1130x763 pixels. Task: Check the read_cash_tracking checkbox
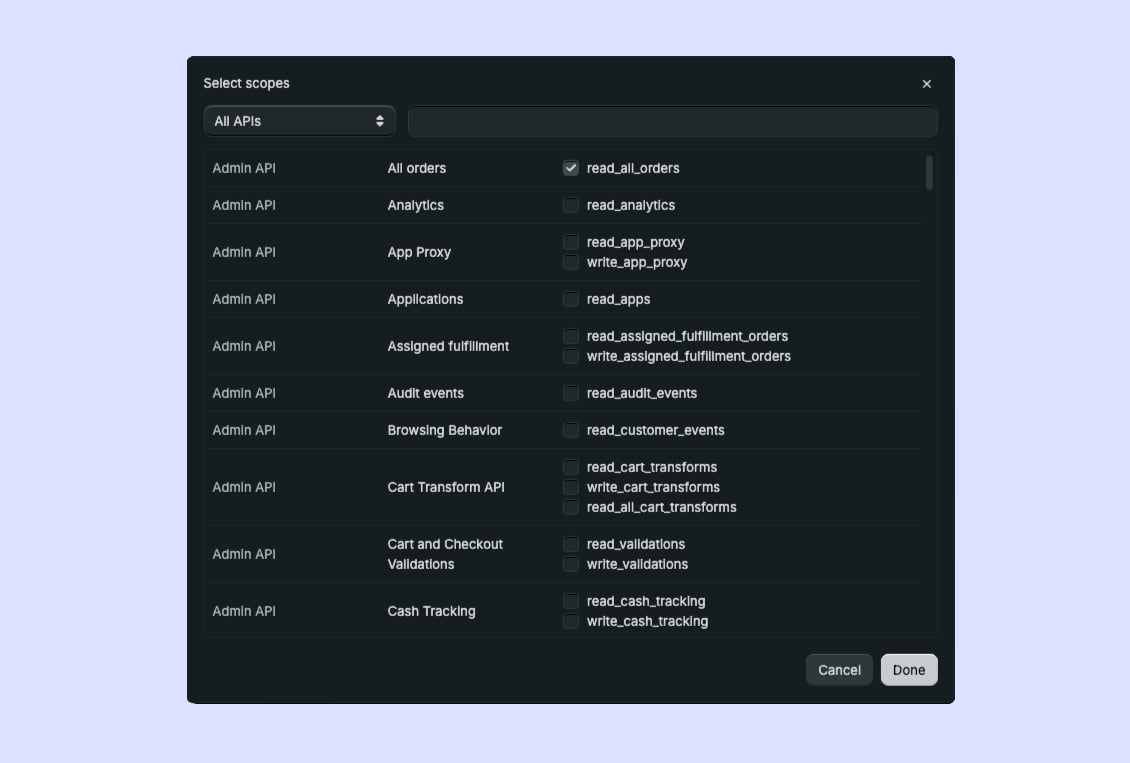[x=571, y=602]
